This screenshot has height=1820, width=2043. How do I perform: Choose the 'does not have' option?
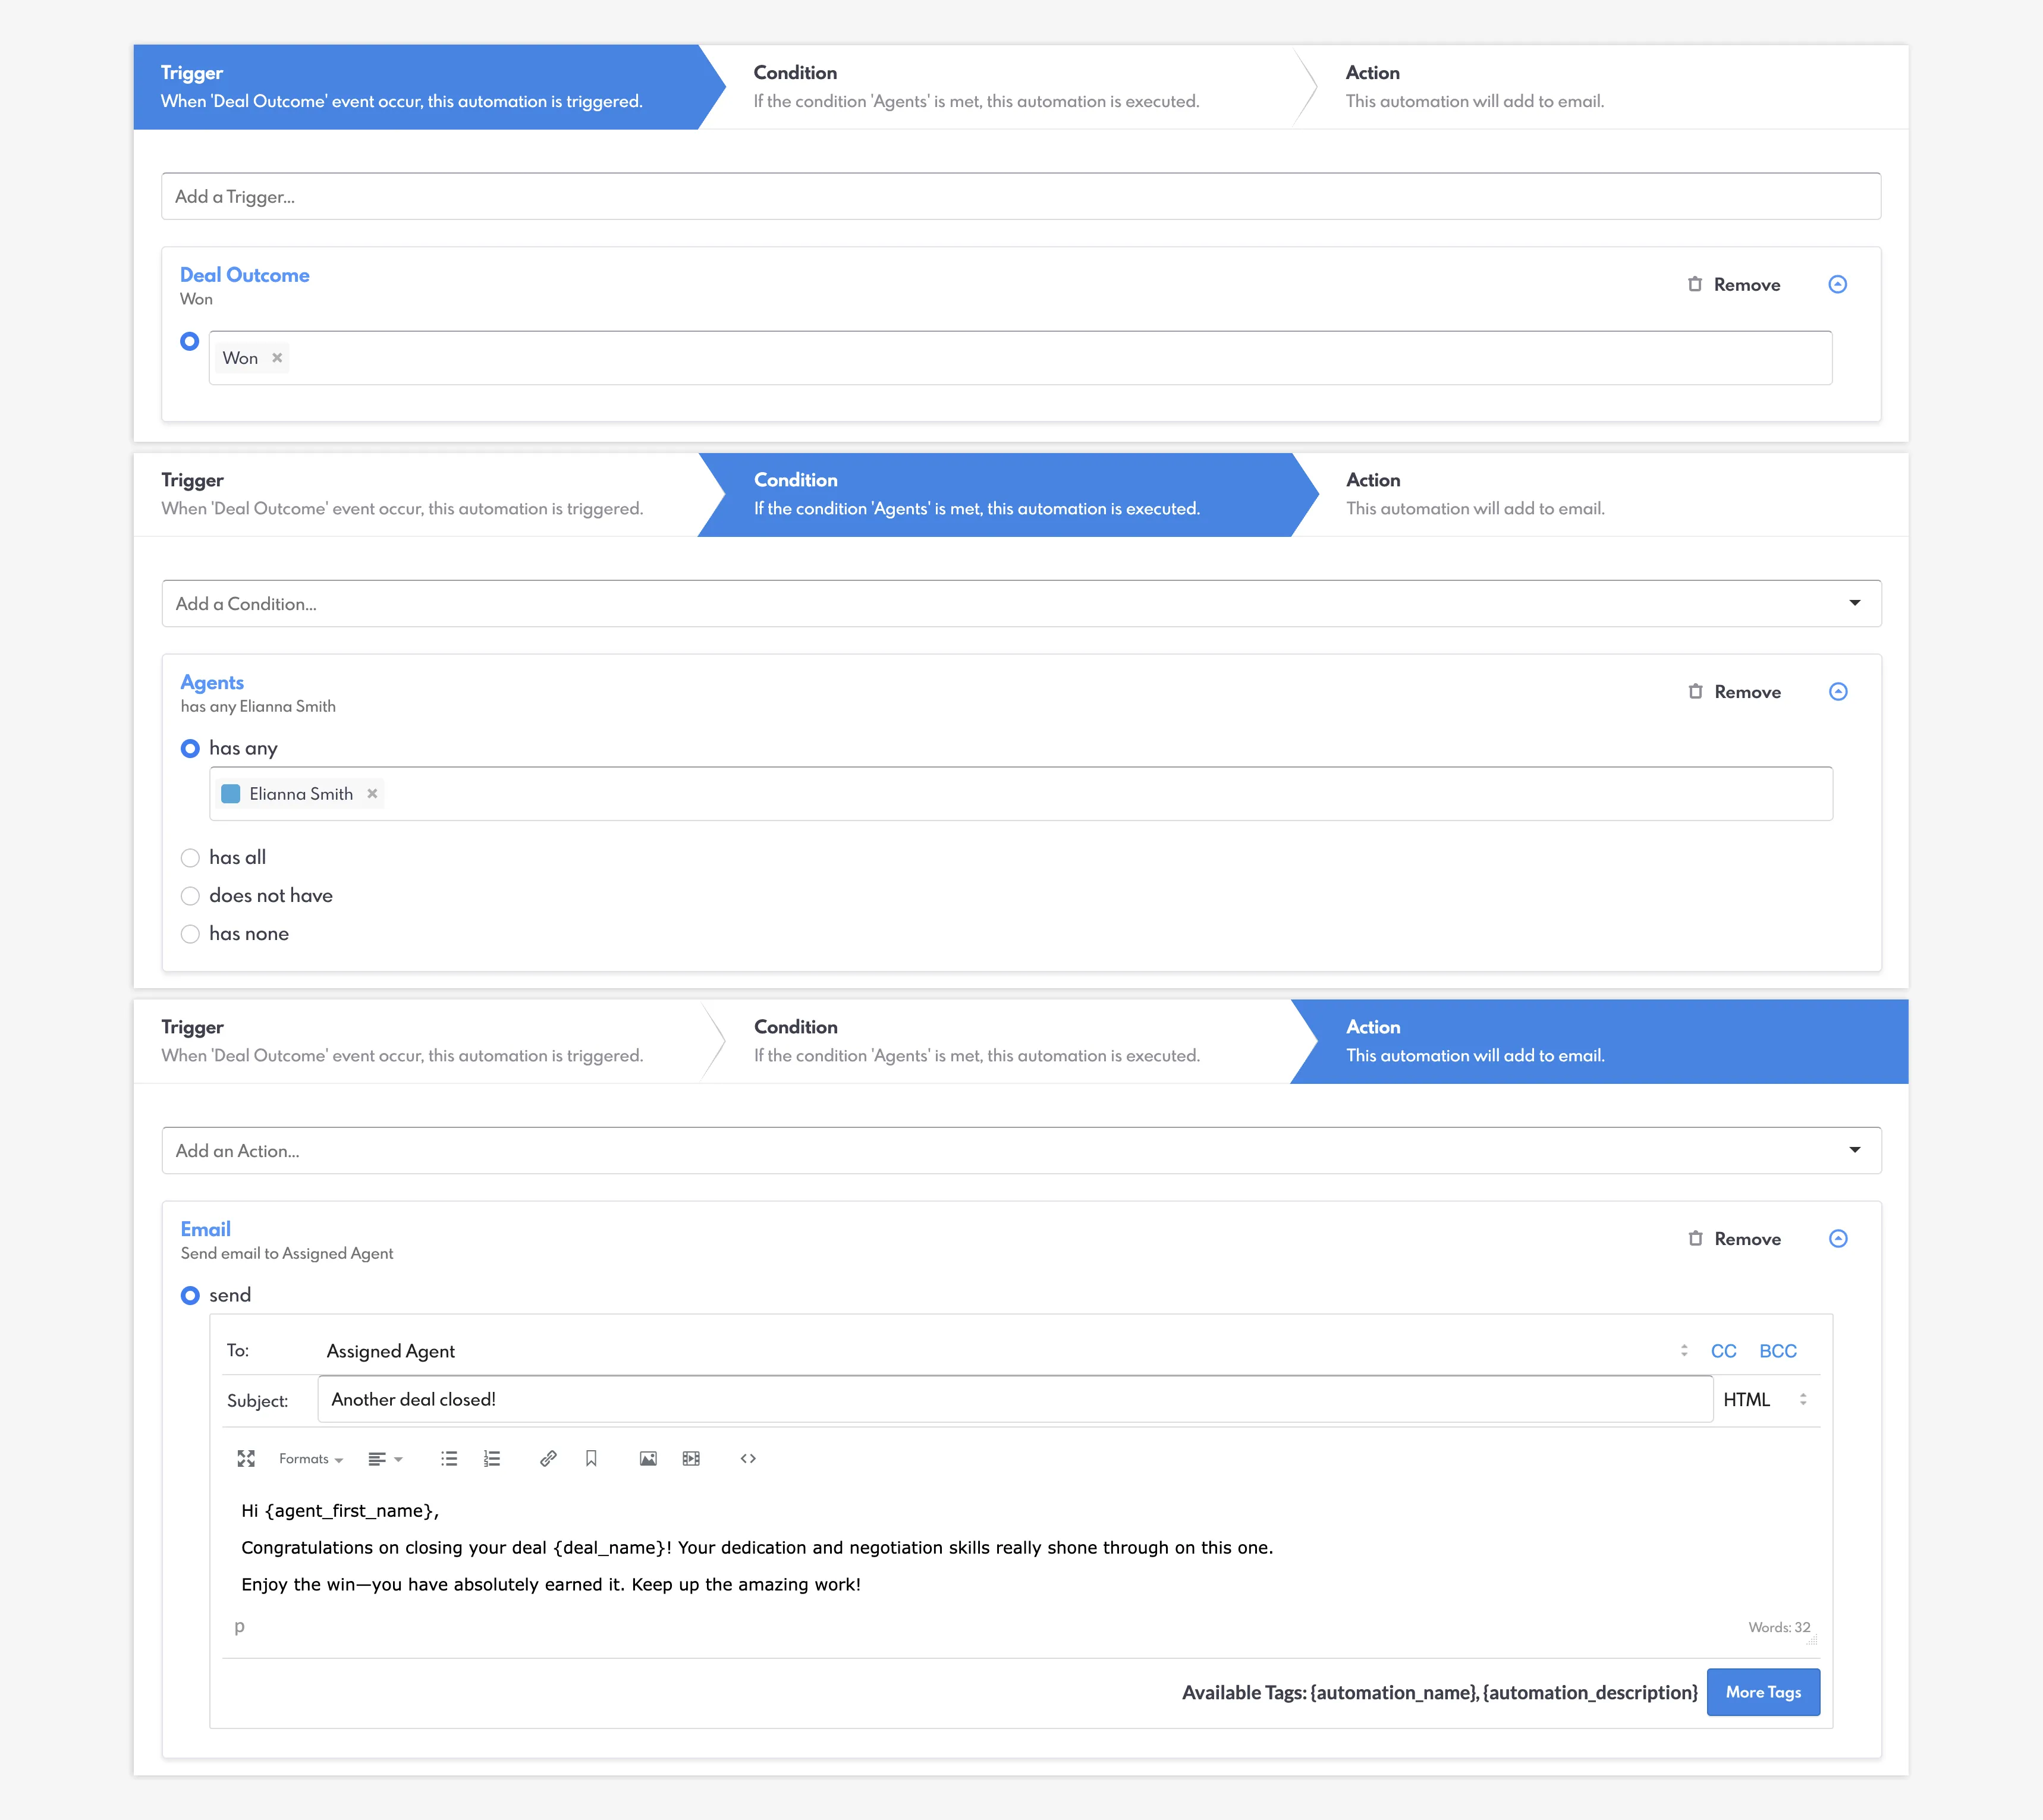coord(190,896)
